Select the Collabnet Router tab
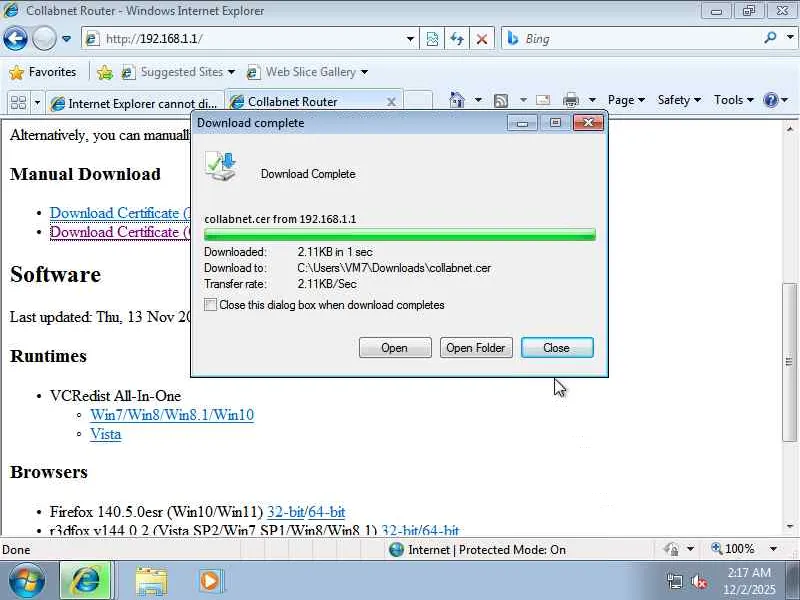This screenshot has height=600, width=800. [304, 102]
